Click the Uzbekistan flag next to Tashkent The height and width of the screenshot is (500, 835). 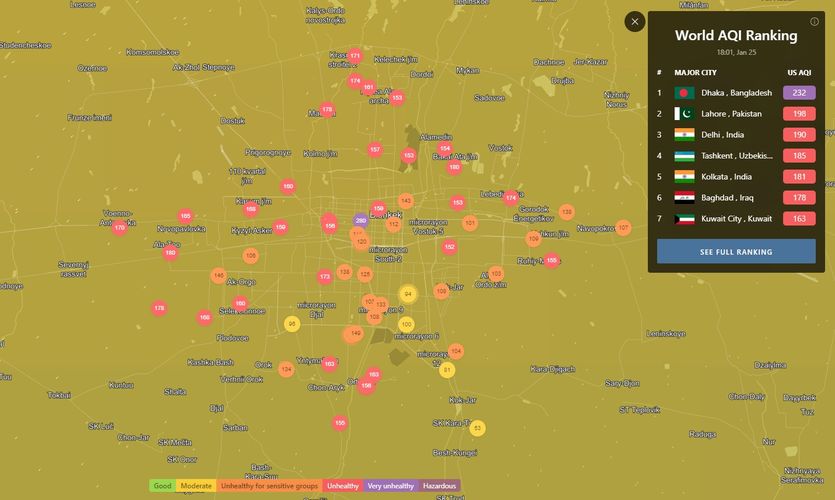pyautogui.click(x=684, y=156)
